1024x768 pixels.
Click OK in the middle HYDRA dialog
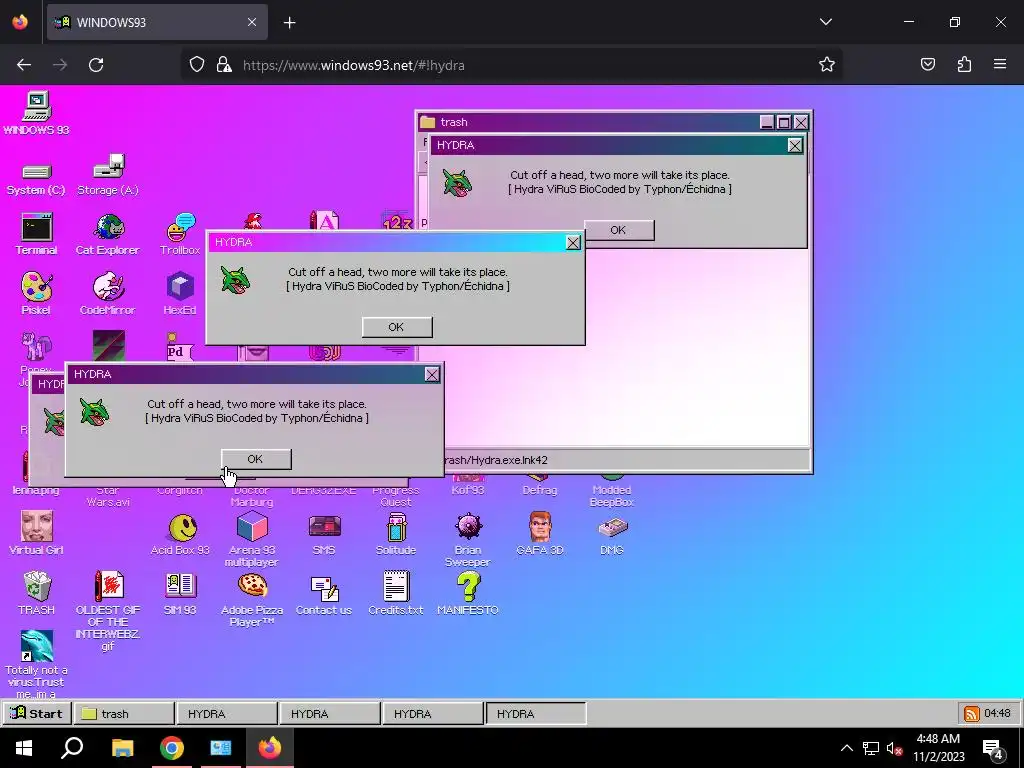coord(396,327)
